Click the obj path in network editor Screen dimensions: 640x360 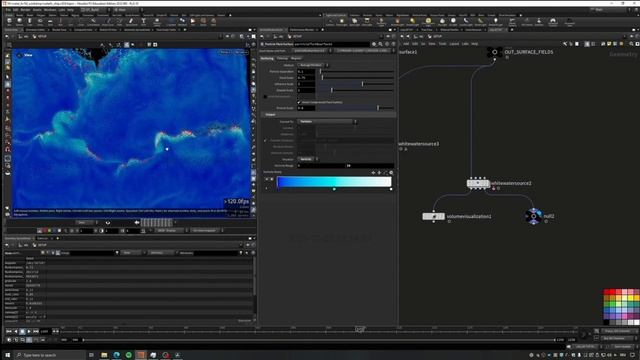pyautogui.click(x=422, y=36)
